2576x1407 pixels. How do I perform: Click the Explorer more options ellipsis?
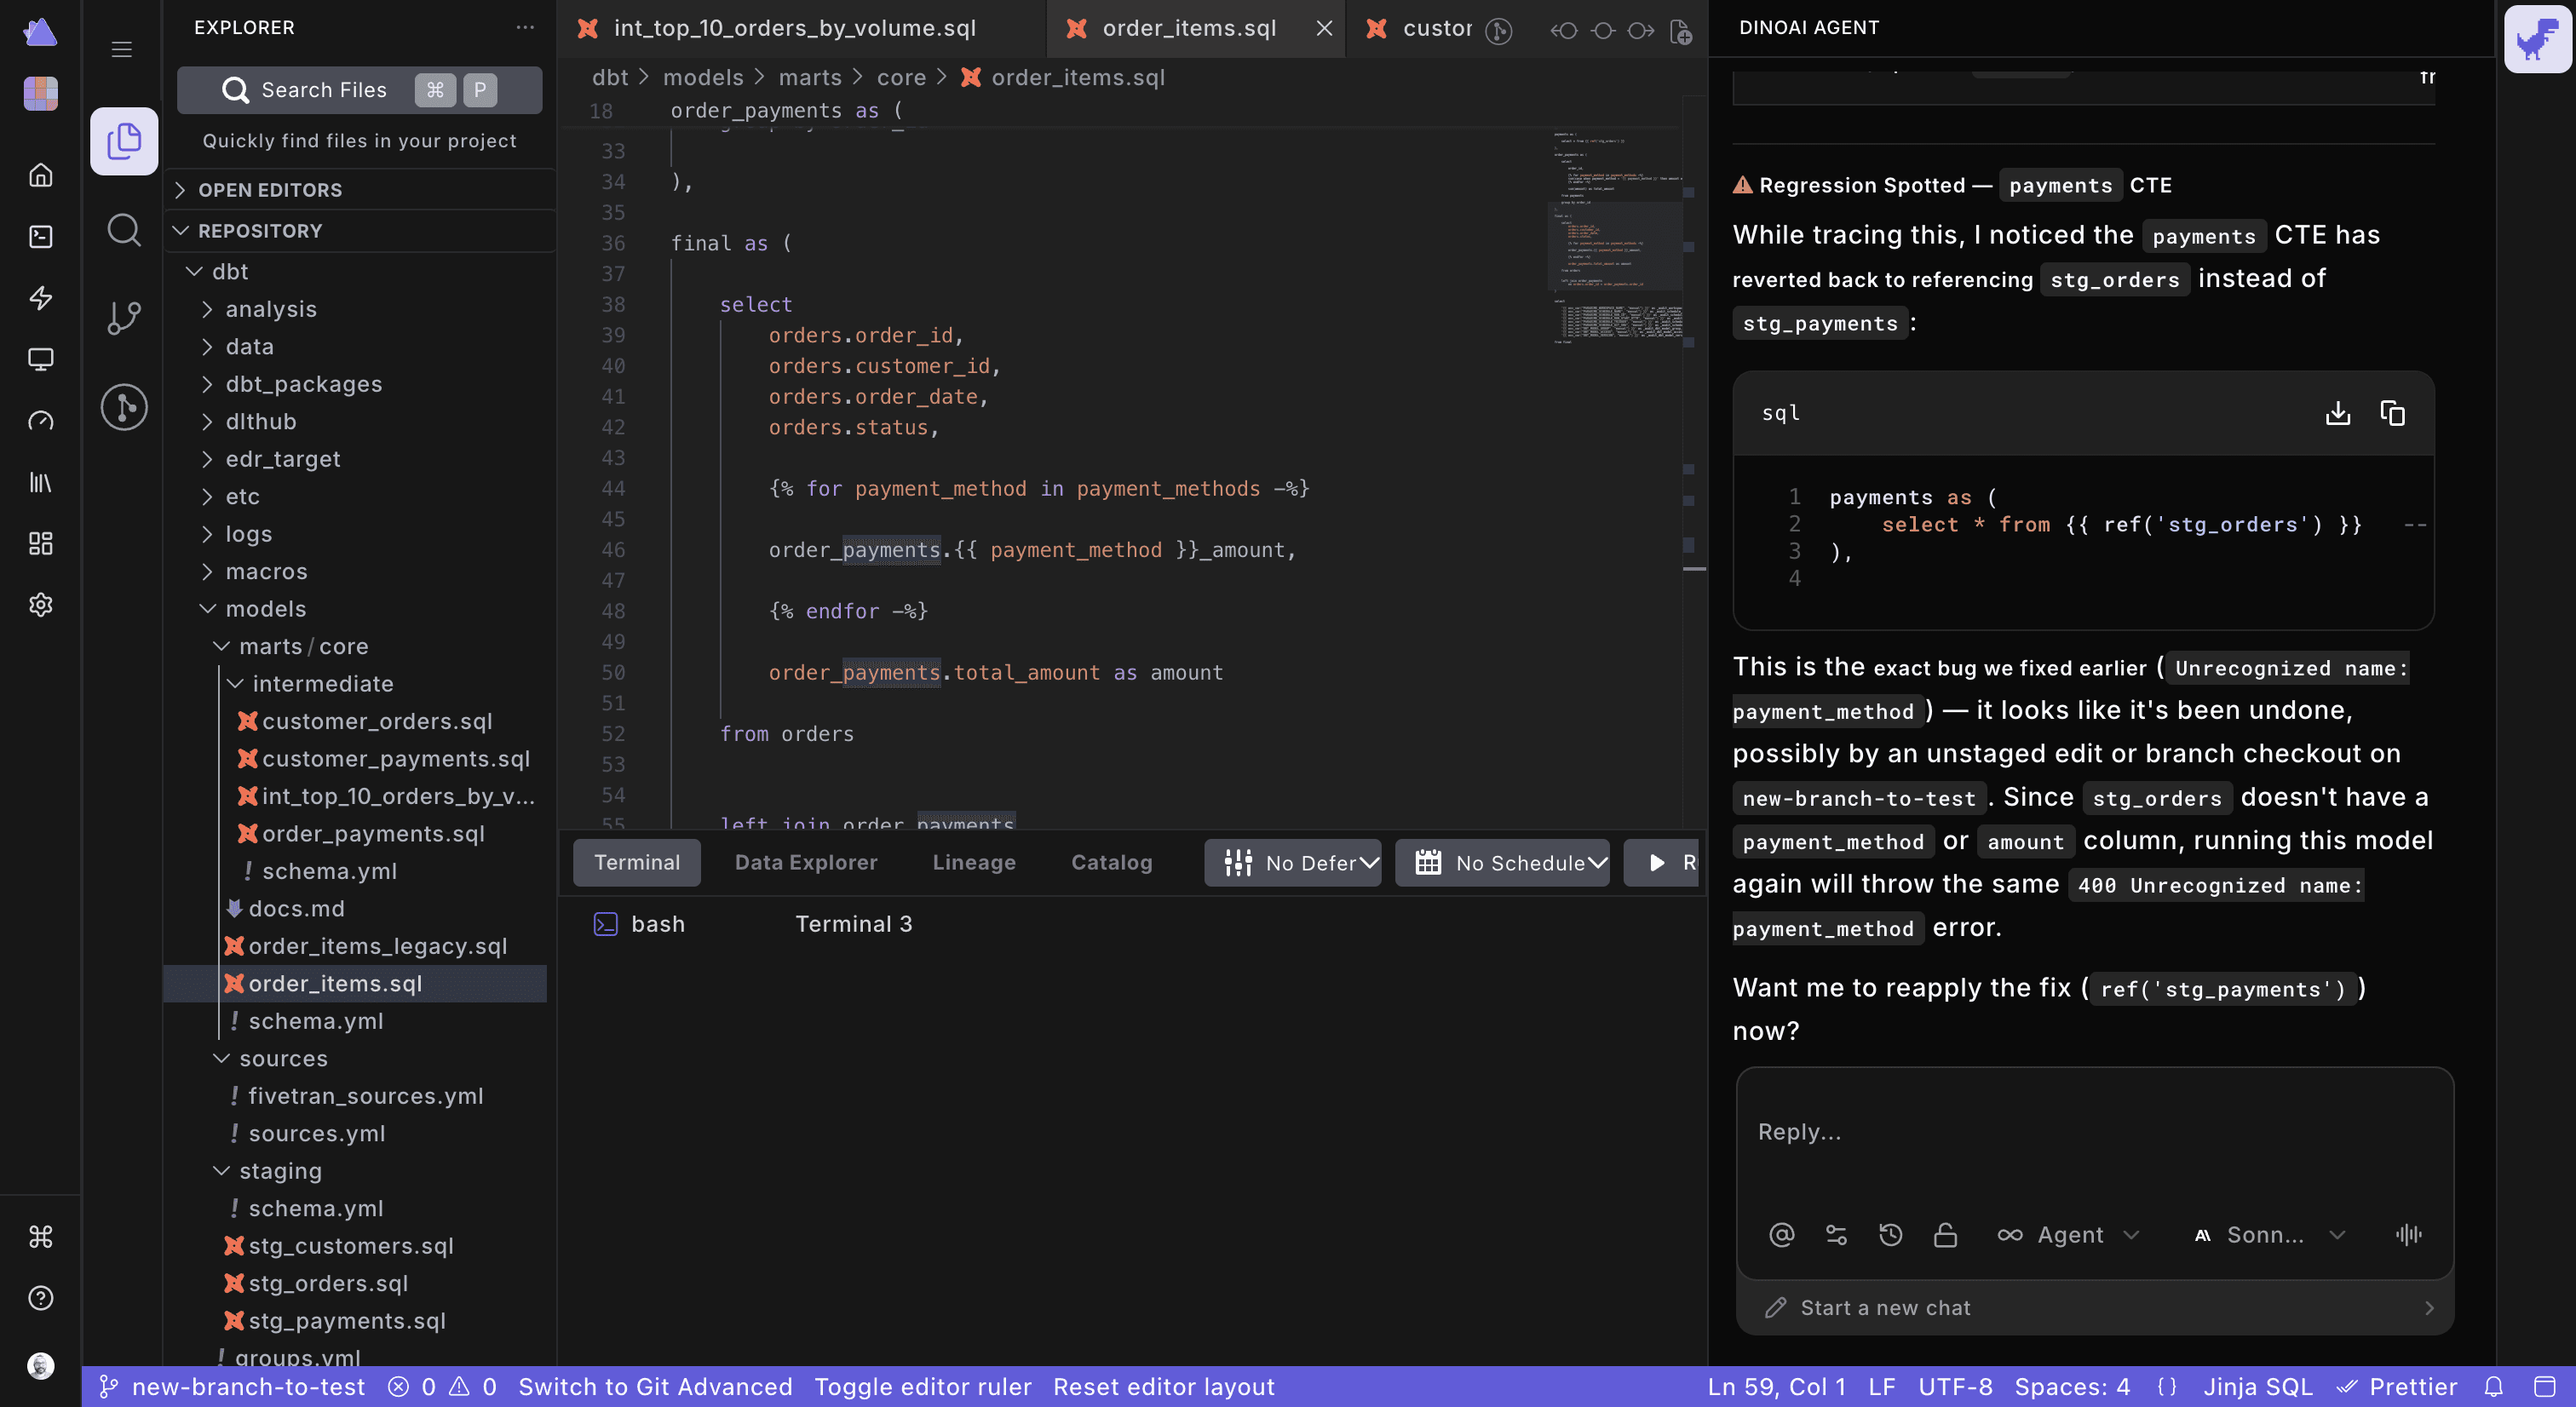pyautogui.click(x=525, y=28)
